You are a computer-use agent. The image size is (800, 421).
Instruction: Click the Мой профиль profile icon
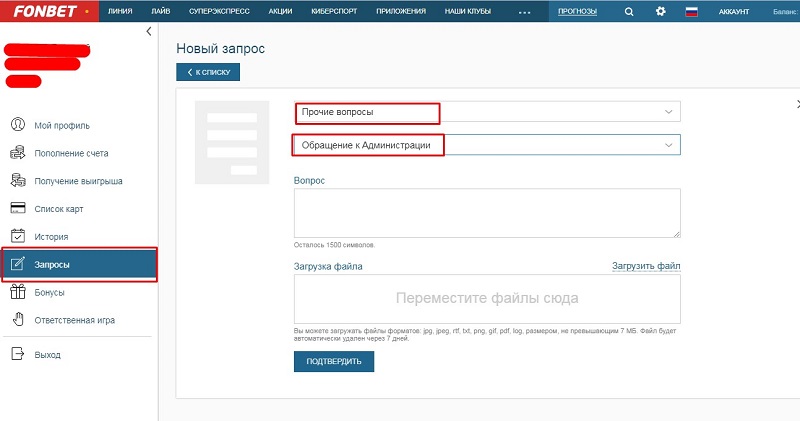click(x=17, y=125)
